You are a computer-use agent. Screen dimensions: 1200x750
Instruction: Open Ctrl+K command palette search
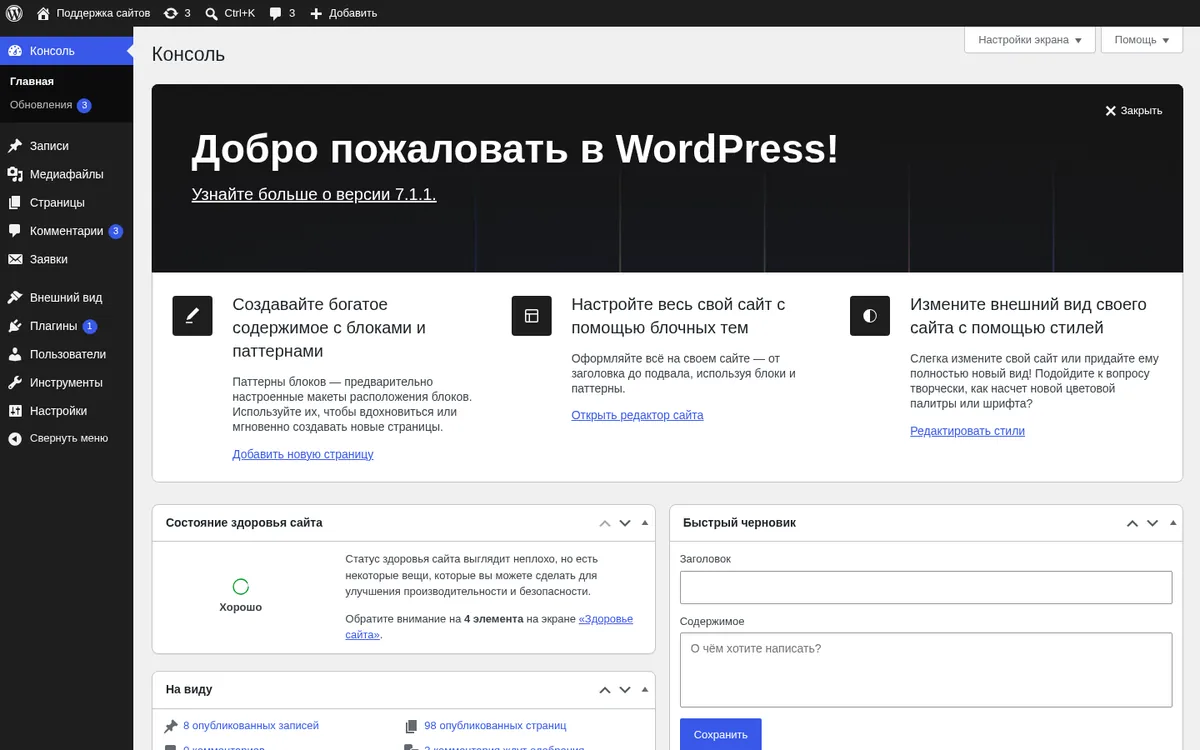point(230,13)
